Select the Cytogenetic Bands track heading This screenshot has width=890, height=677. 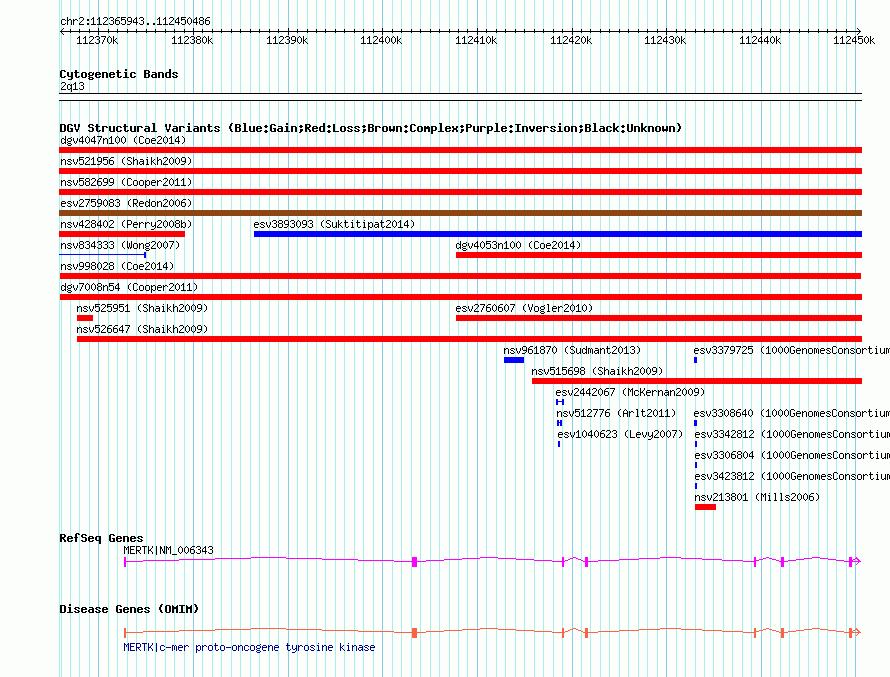118,74
